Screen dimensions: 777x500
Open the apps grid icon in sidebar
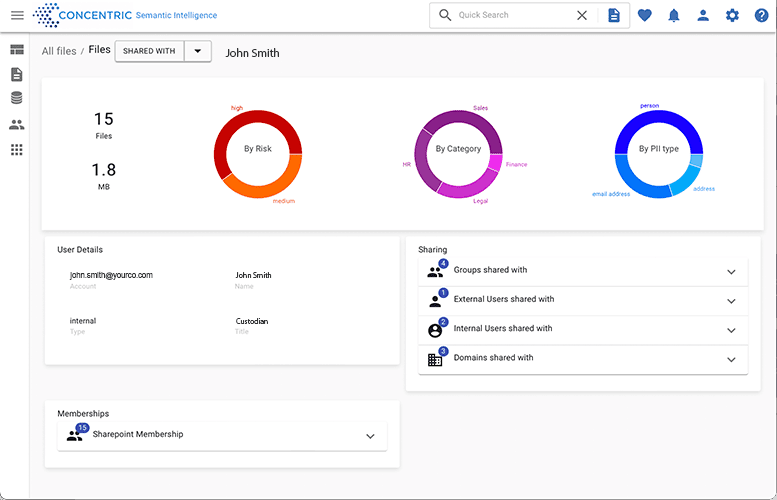16,150
